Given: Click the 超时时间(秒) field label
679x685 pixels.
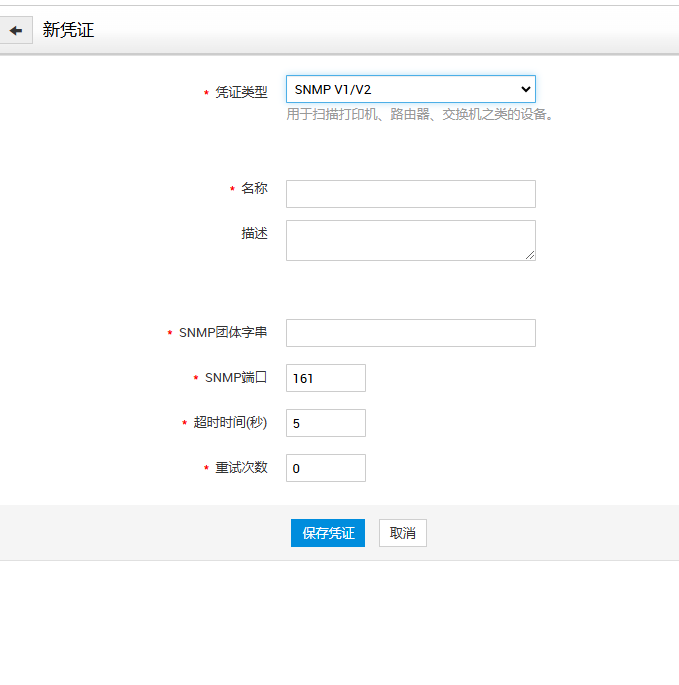Looking at the screenshot, I should coord(231,422).
